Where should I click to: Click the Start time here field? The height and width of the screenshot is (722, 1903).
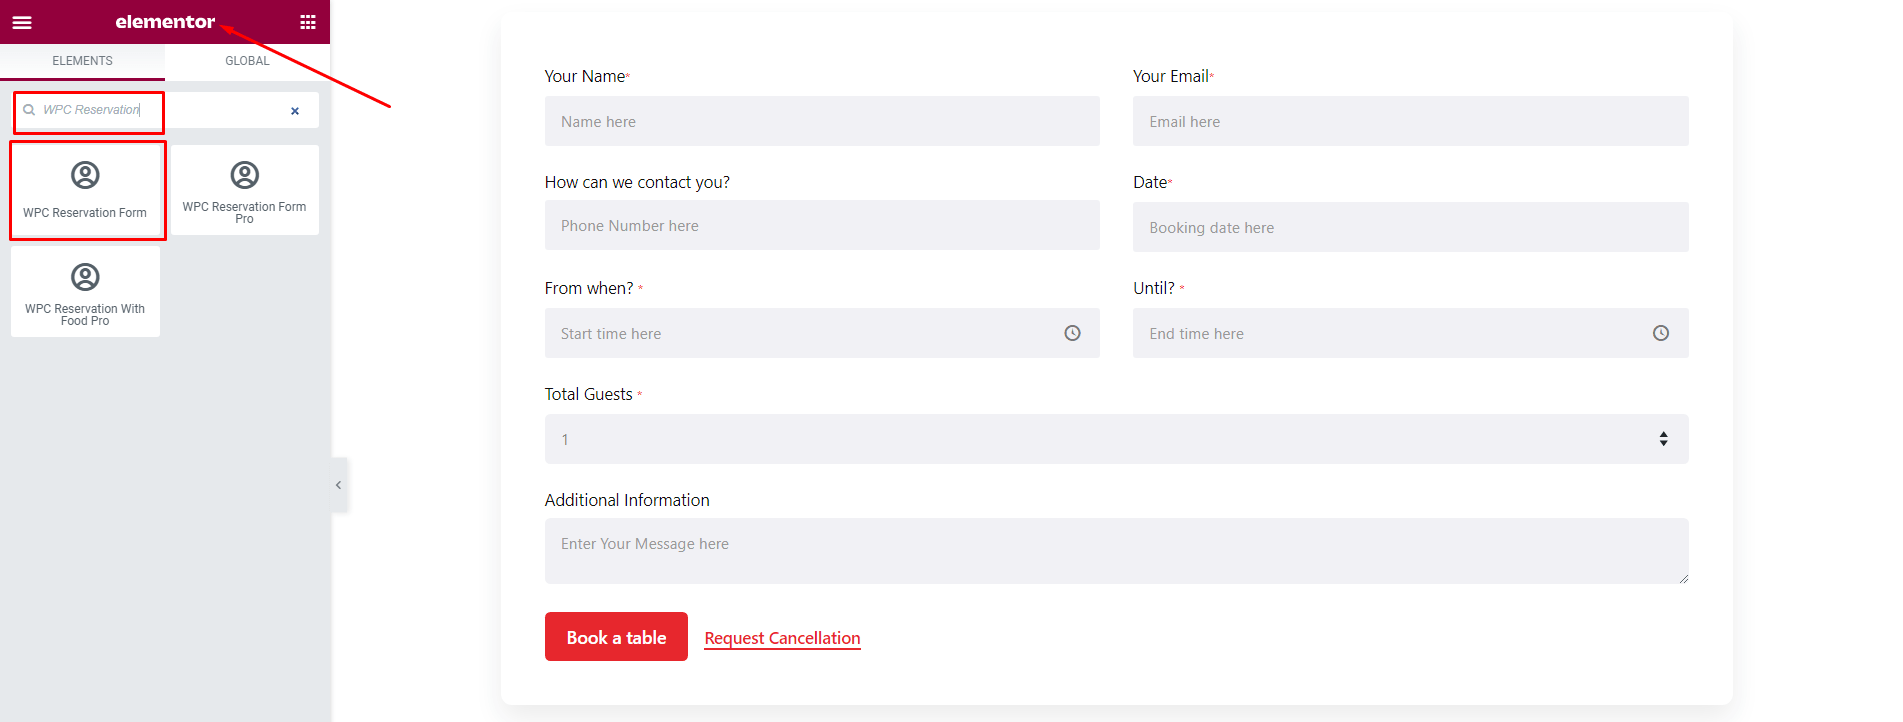tap(822, 333)
